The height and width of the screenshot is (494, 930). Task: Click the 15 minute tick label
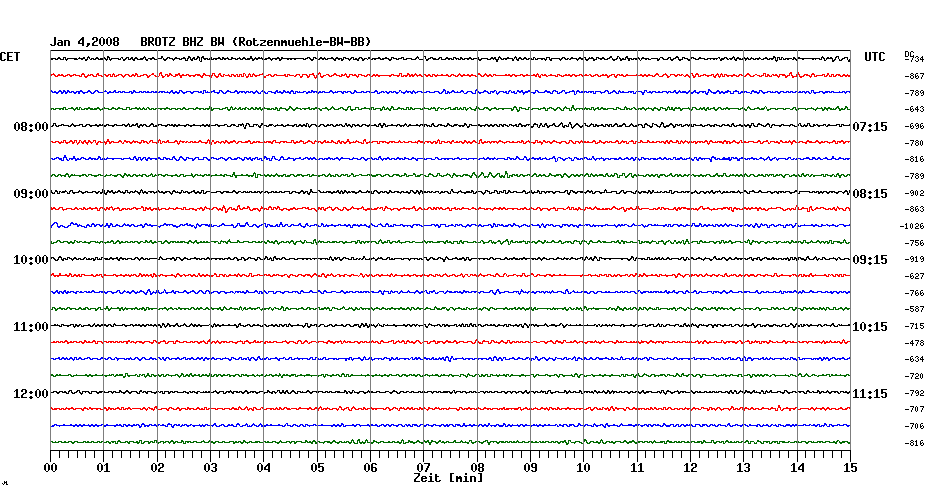tap(850, 467)
